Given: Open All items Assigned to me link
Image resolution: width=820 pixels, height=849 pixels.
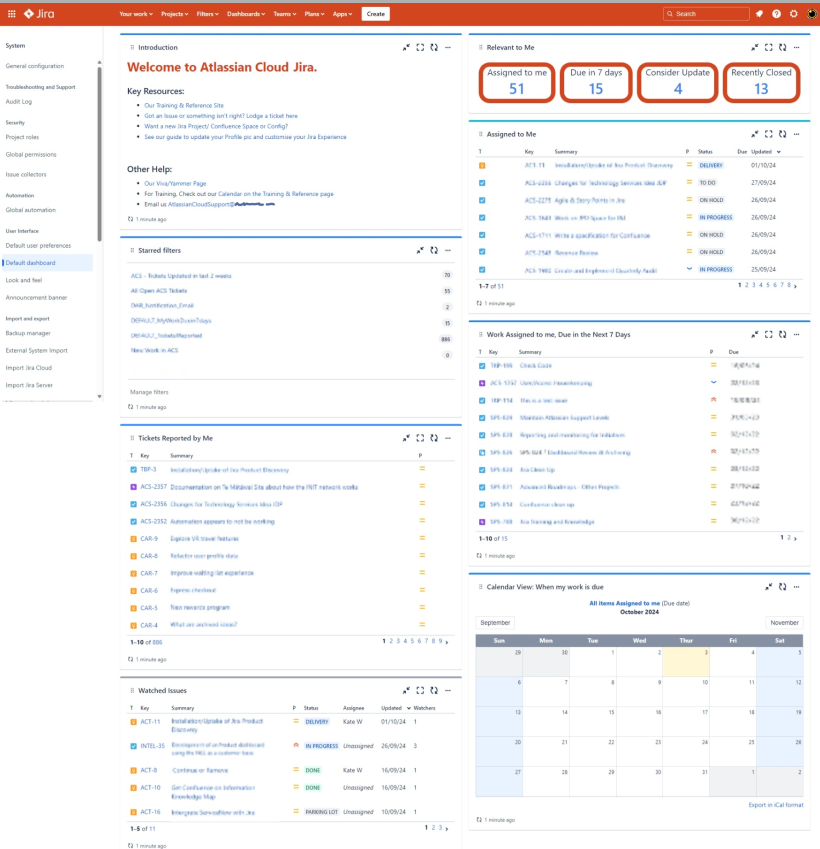Looking at the screenshot, I should pyautogui.click(x=624, y=603).
